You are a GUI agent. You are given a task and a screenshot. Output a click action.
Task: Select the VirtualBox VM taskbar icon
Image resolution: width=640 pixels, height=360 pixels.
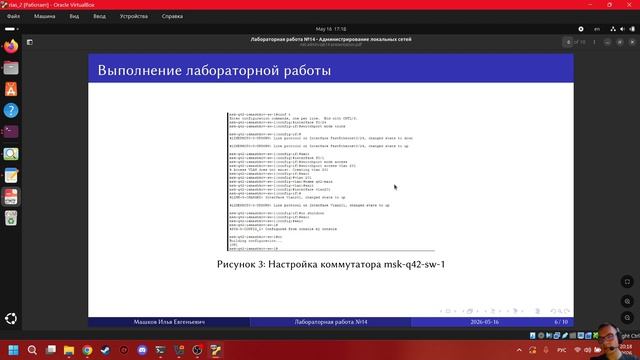[216, 350]
